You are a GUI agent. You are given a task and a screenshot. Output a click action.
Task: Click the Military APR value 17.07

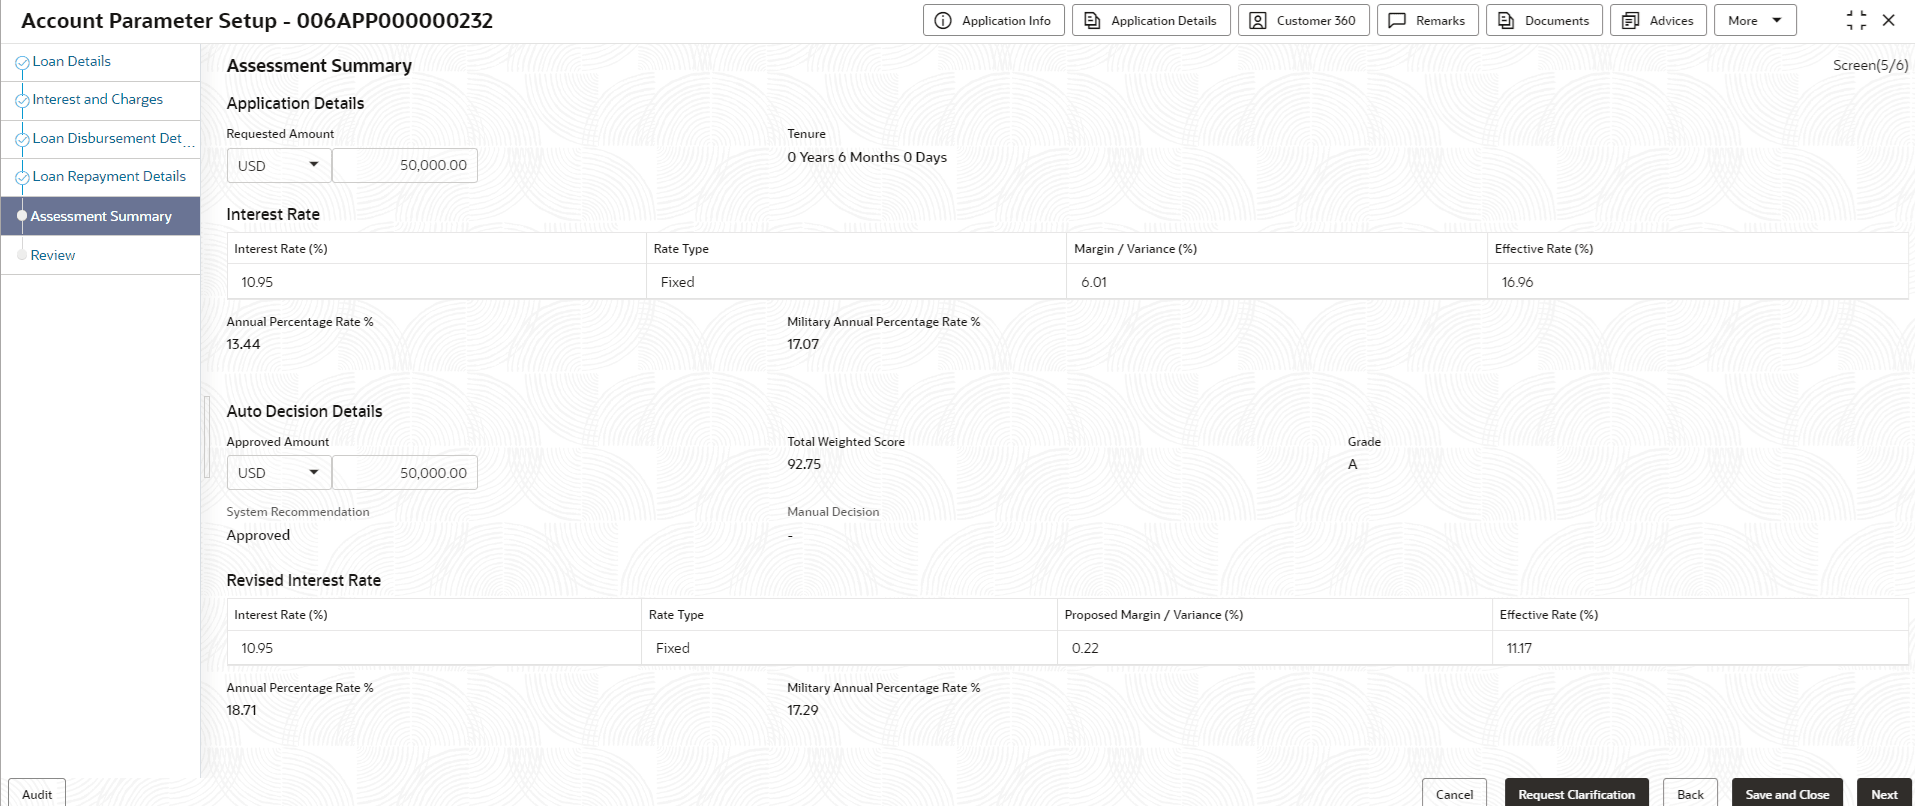pos(803,344)
